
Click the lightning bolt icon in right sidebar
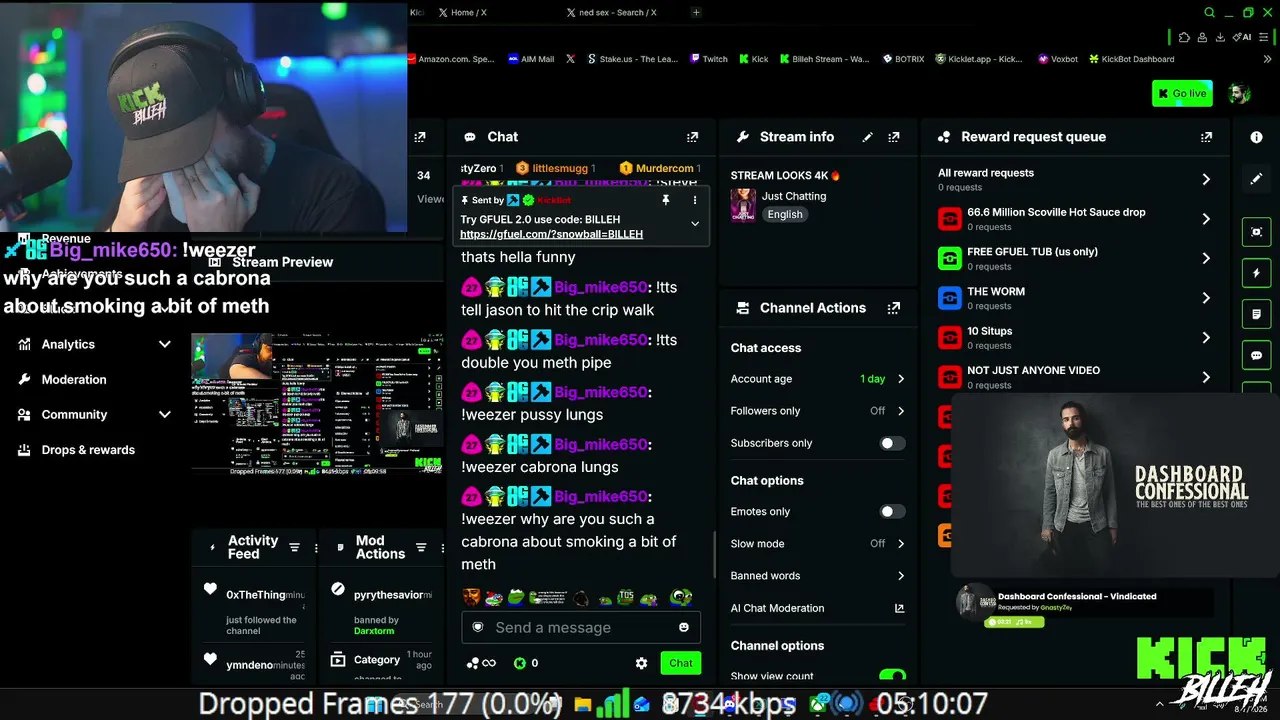pyautogui.click(x=1257, y=273)
